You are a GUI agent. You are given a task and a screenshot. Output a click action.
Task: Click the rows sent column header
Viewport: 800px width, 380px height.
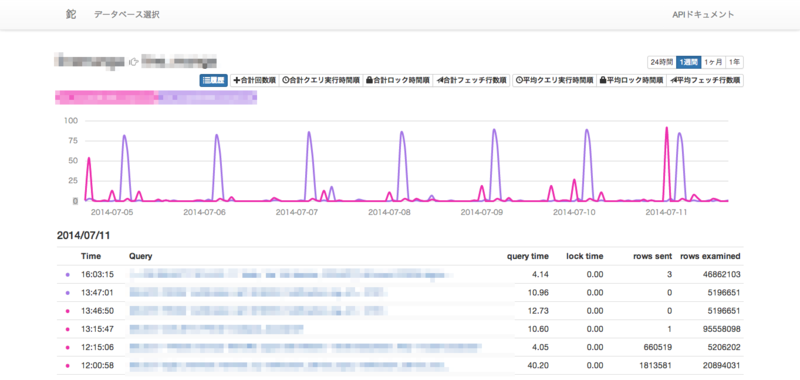click(x=653, y=256)
